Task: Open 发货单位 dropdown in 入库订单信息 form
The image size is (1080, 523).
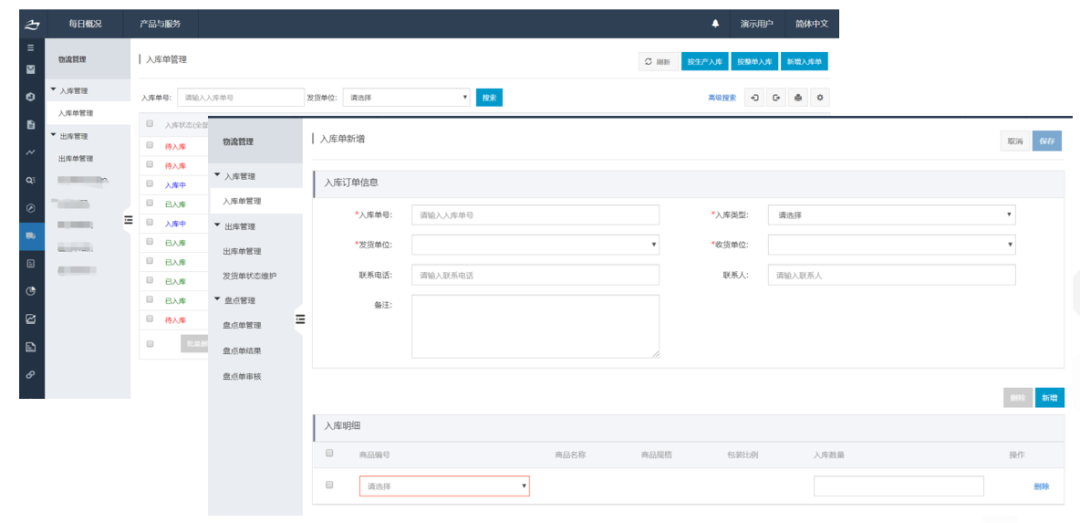Action: coord(535,245)
